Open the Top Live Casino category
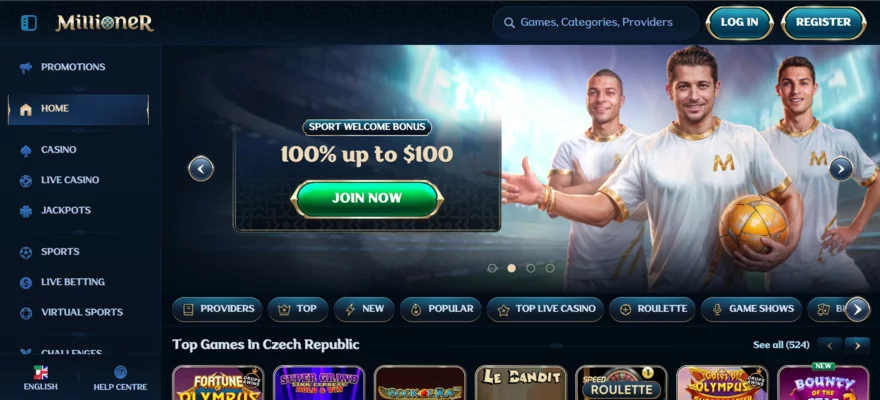880x400 pixels. [545, 309]
